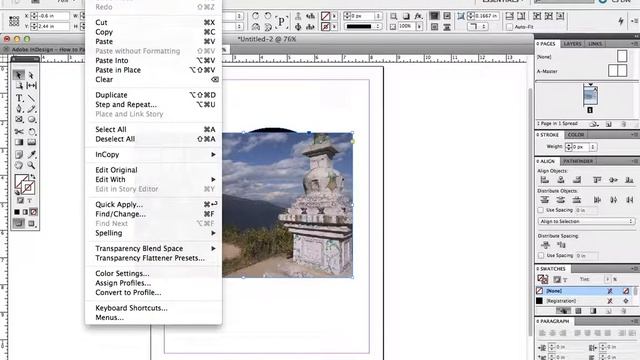This screenshot has width=640, height=360.
Task: Select the Free Transform tool
Action: (31, 131)
